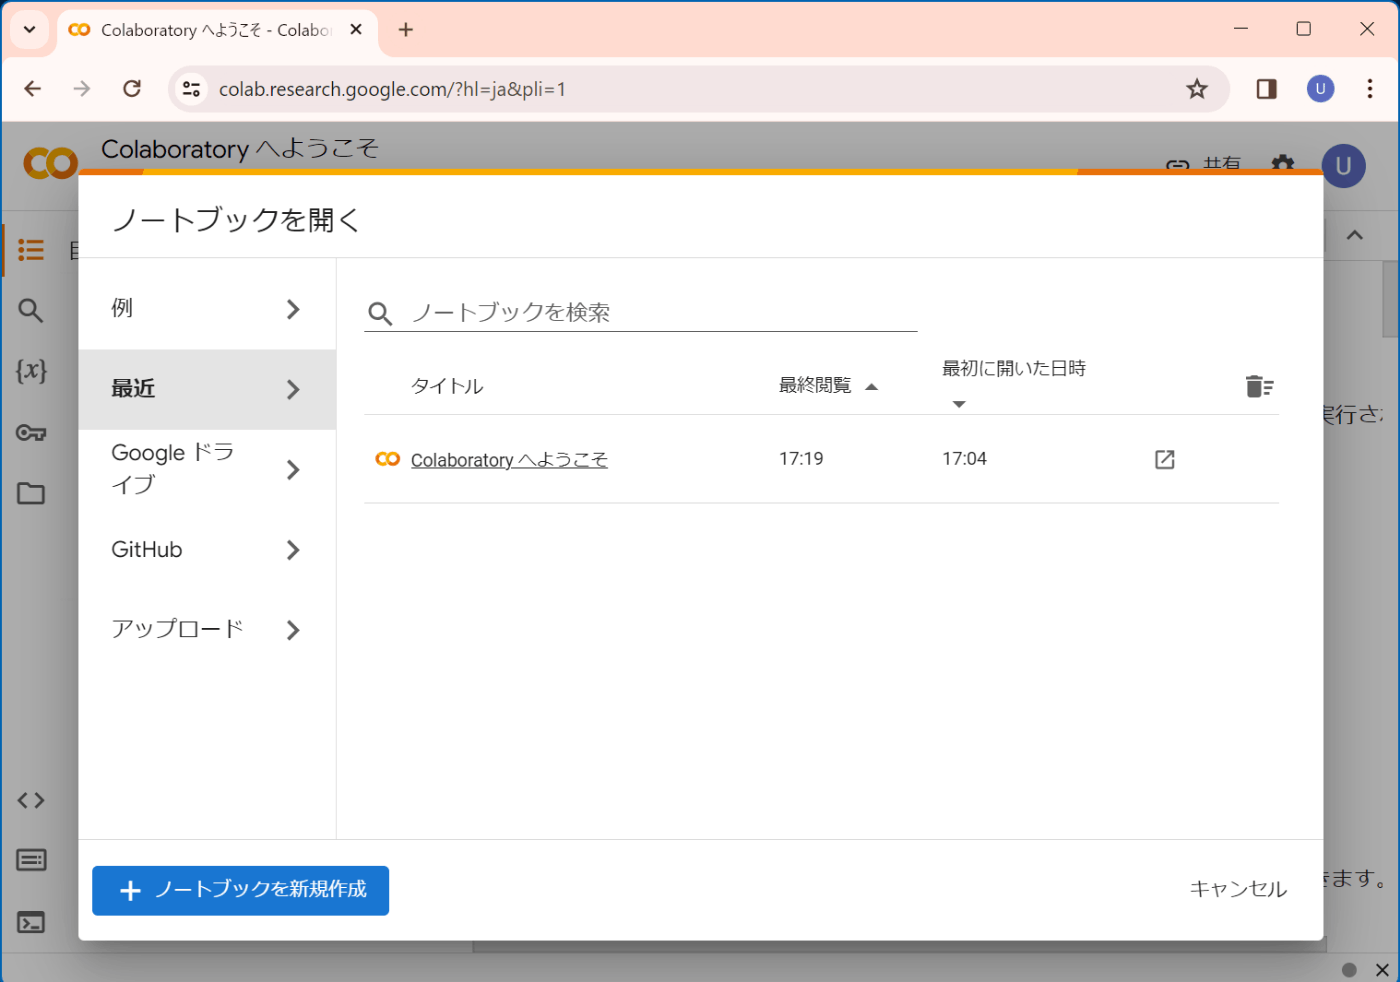1400x982 pixels.
Task: Open the settings gear icon
Action: click(1282, 164)
